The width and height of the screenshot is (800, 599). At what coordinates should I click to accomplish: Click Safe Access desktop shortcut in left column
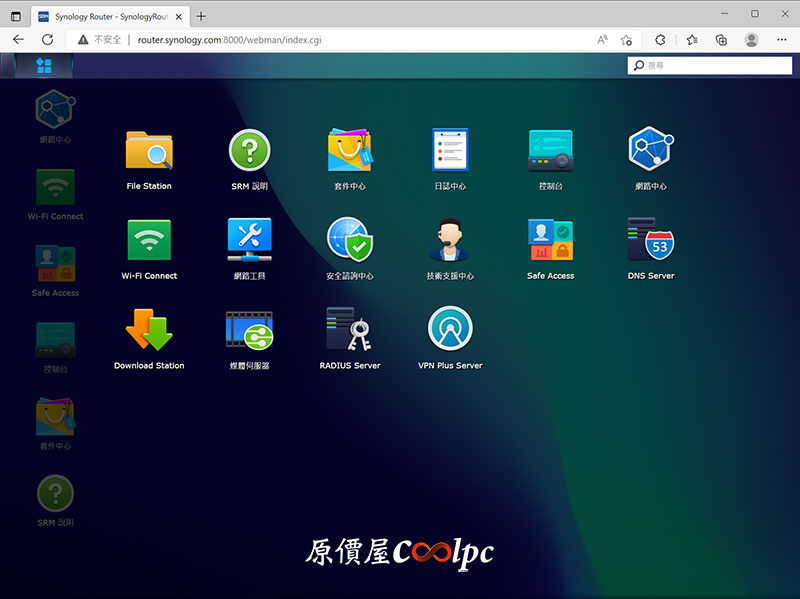coord(56,271)
